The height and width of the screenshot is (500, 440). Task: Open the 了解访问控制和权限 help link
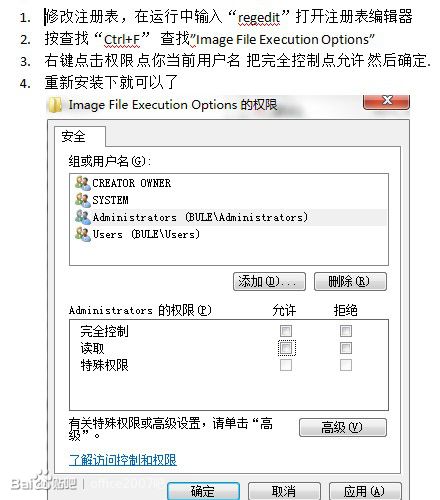tap(123, 460)
